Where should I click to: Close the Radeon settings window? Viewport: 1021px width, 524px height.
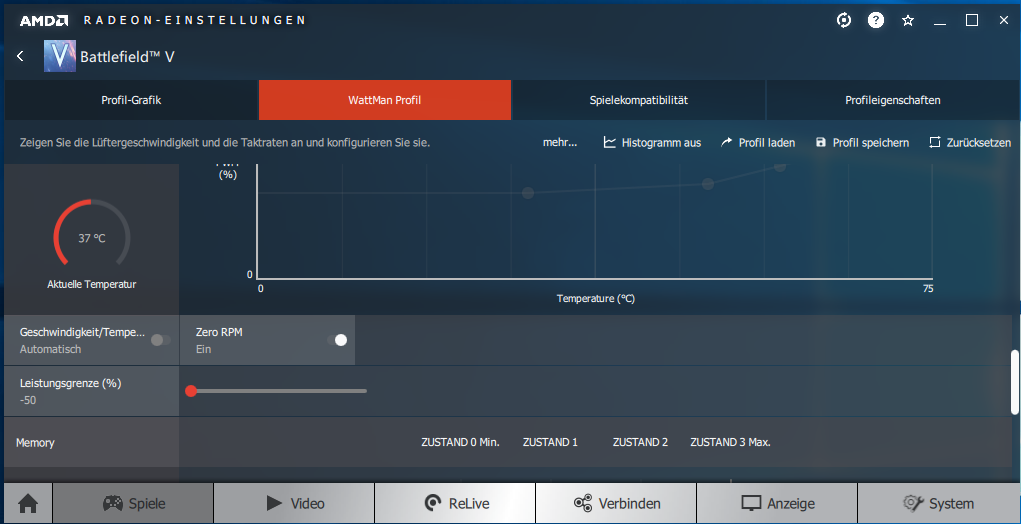[x=1004, y=21]
